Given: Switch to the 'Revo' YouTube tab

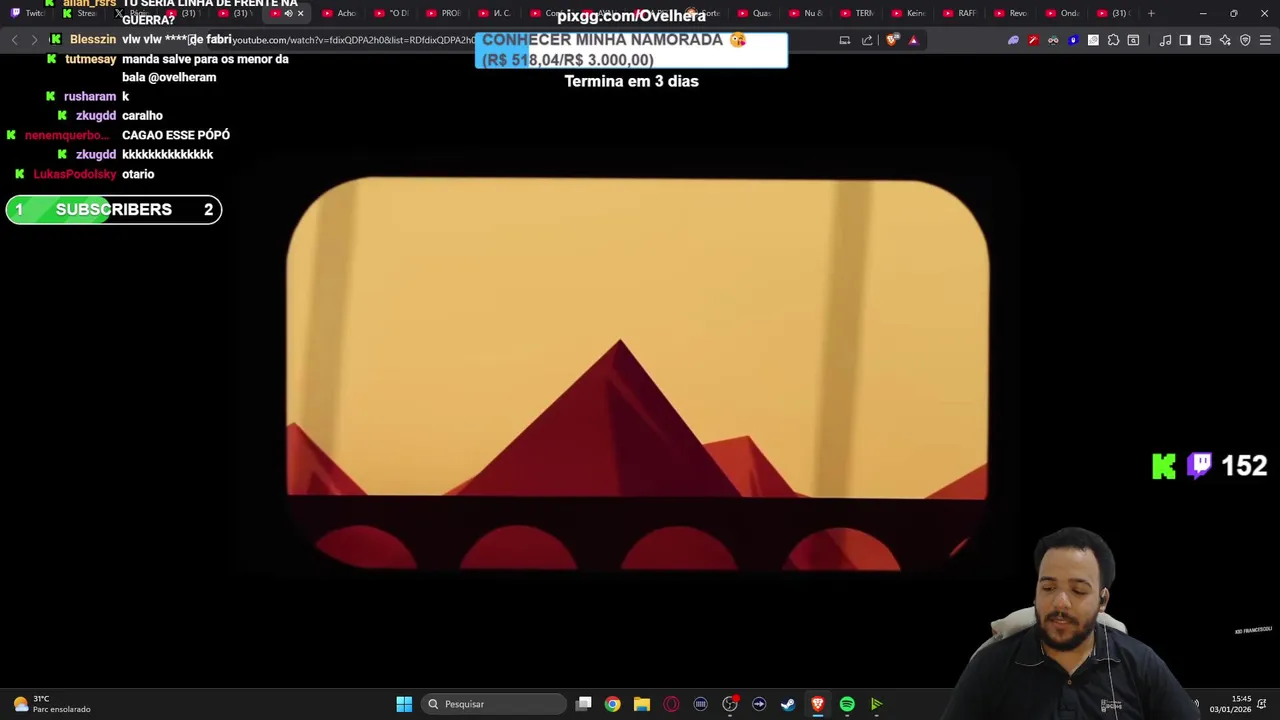Looking at the screenshot, I should (1012, 13).
